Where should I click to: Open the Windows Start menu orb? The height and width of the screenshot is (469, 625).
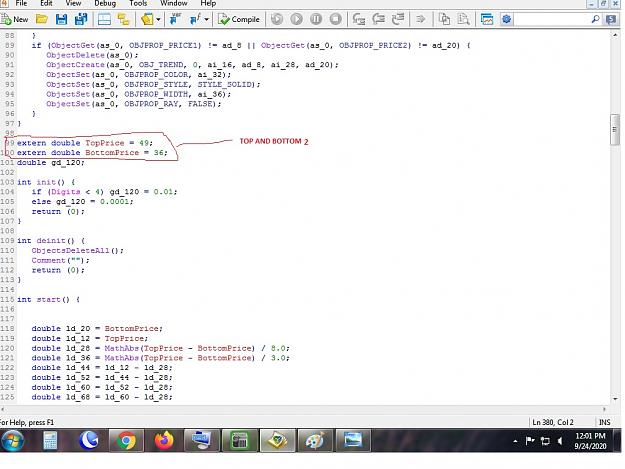[x=13, y=441]
